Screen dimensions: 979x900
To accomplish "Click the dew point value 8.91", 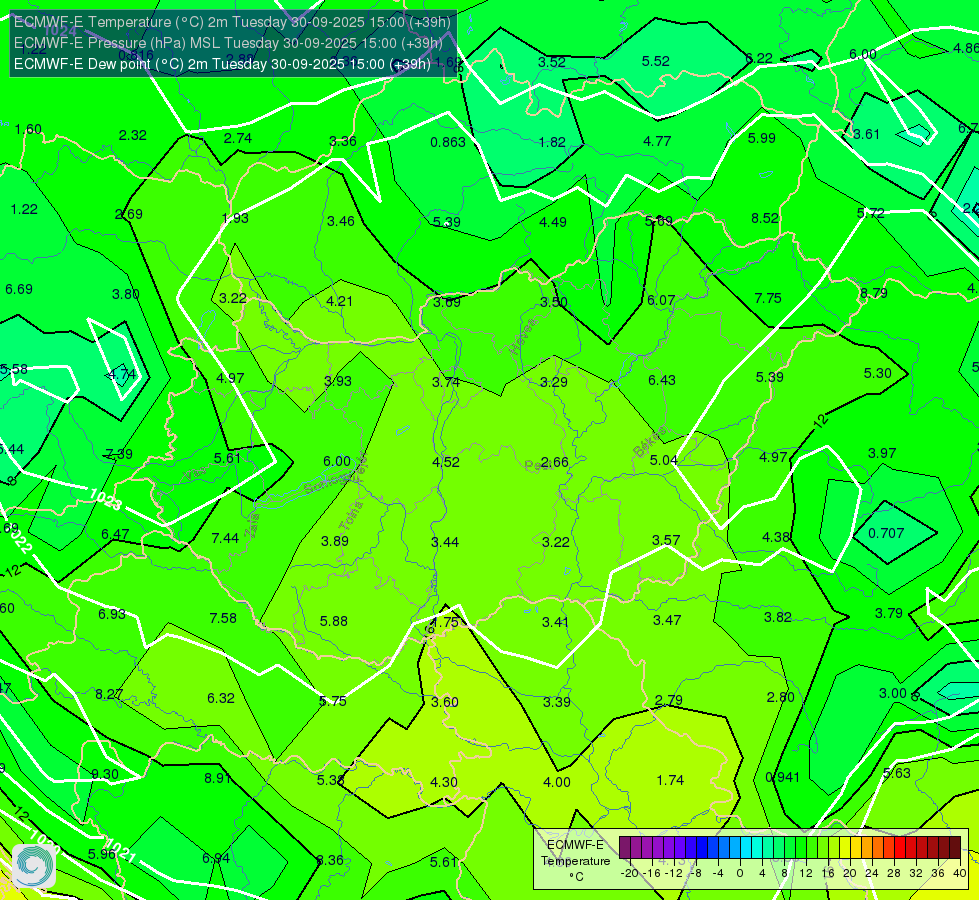I will [218, 778].
